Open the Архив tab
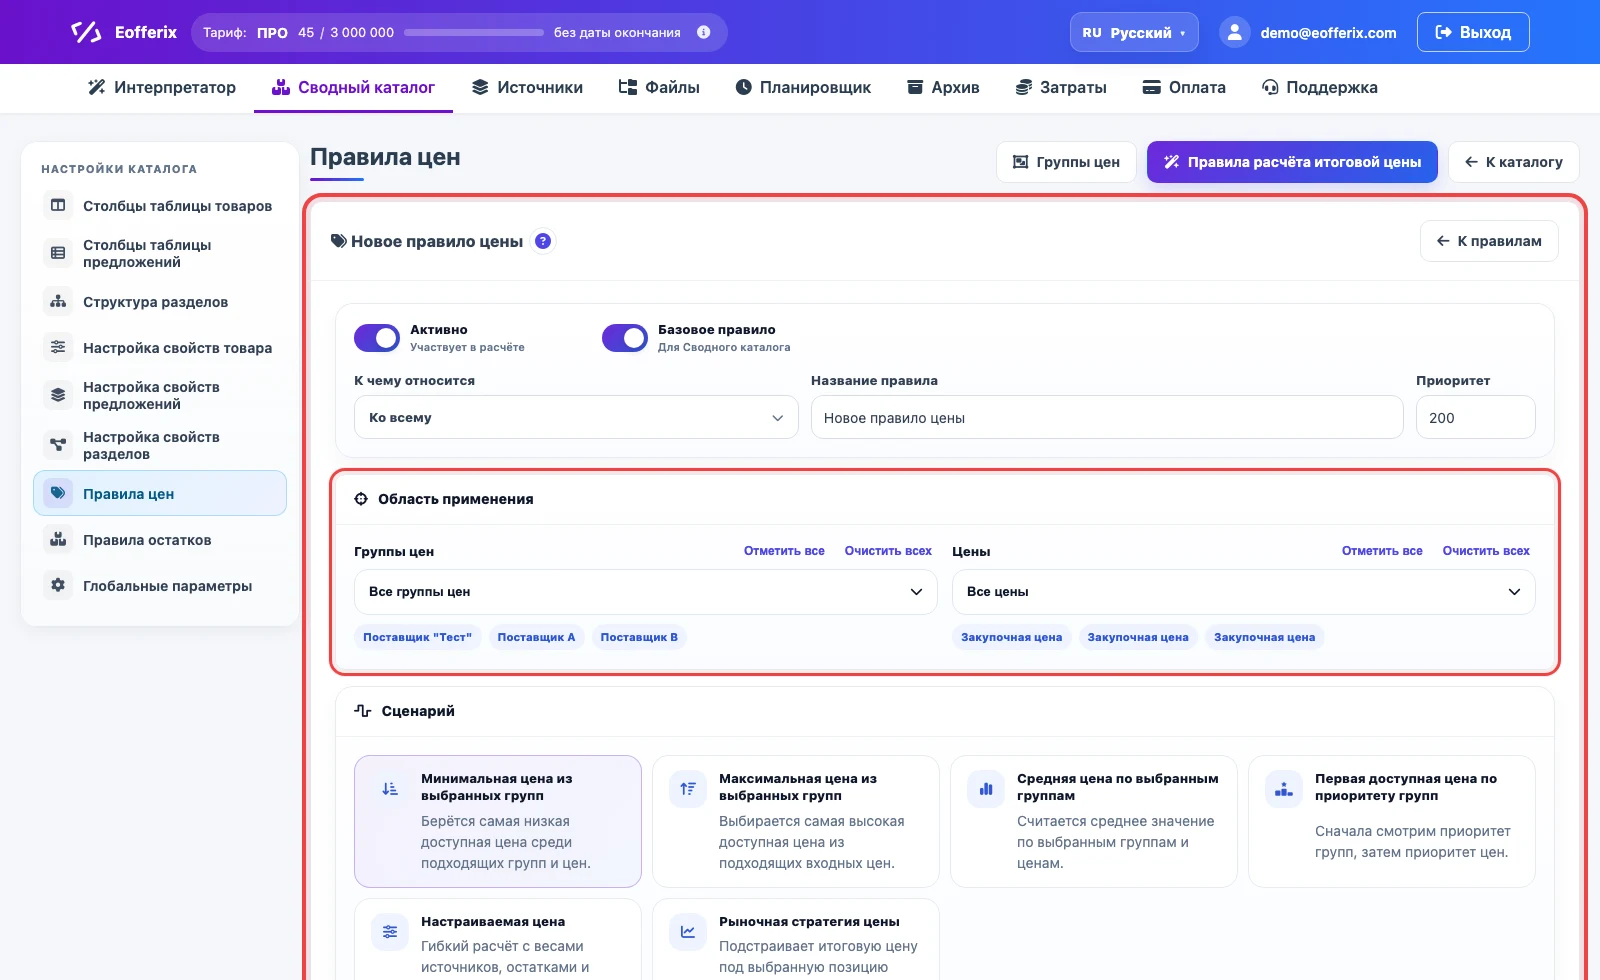 (x=943, y=87)
